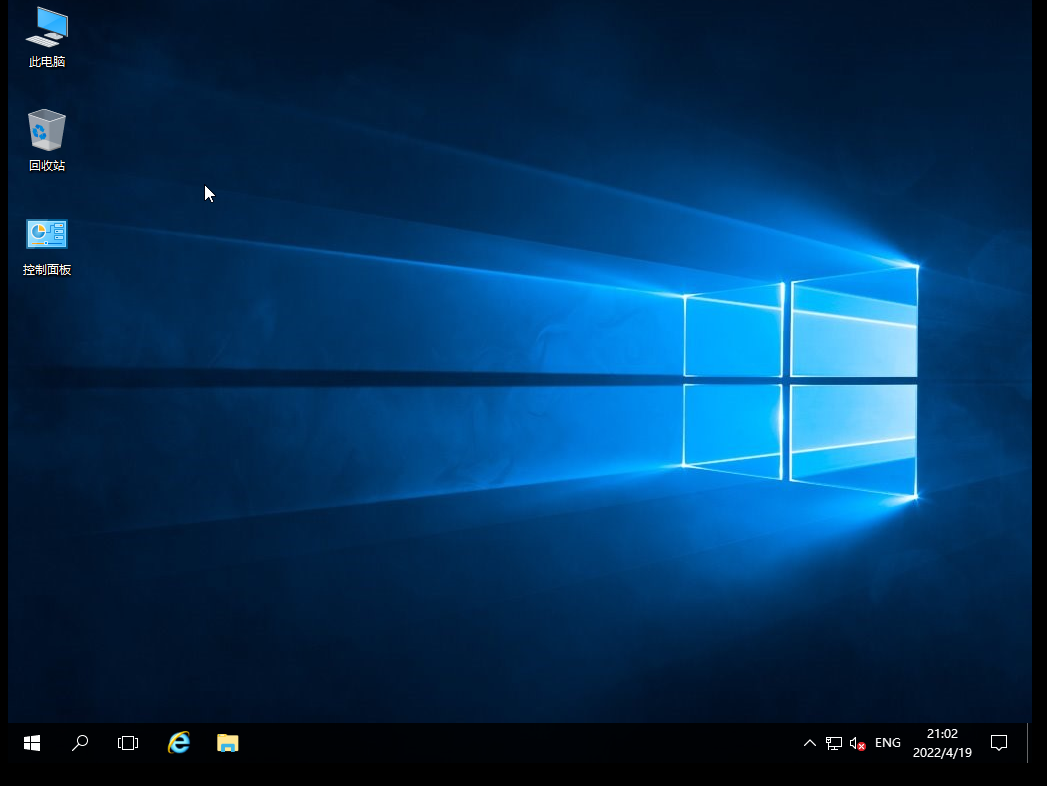Select the 回收站 recycle bin icon
The width and height of the screenshot is (1047, 786).
47,140
